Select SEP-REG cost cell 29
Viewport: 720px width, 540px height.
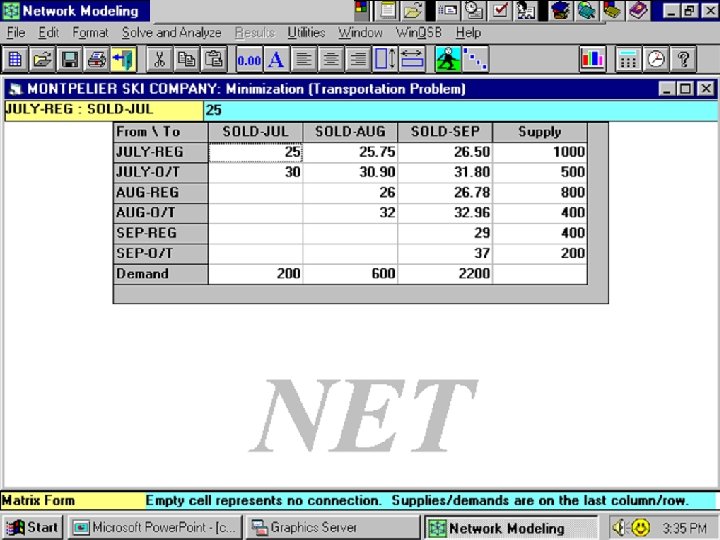coord(445,233)
